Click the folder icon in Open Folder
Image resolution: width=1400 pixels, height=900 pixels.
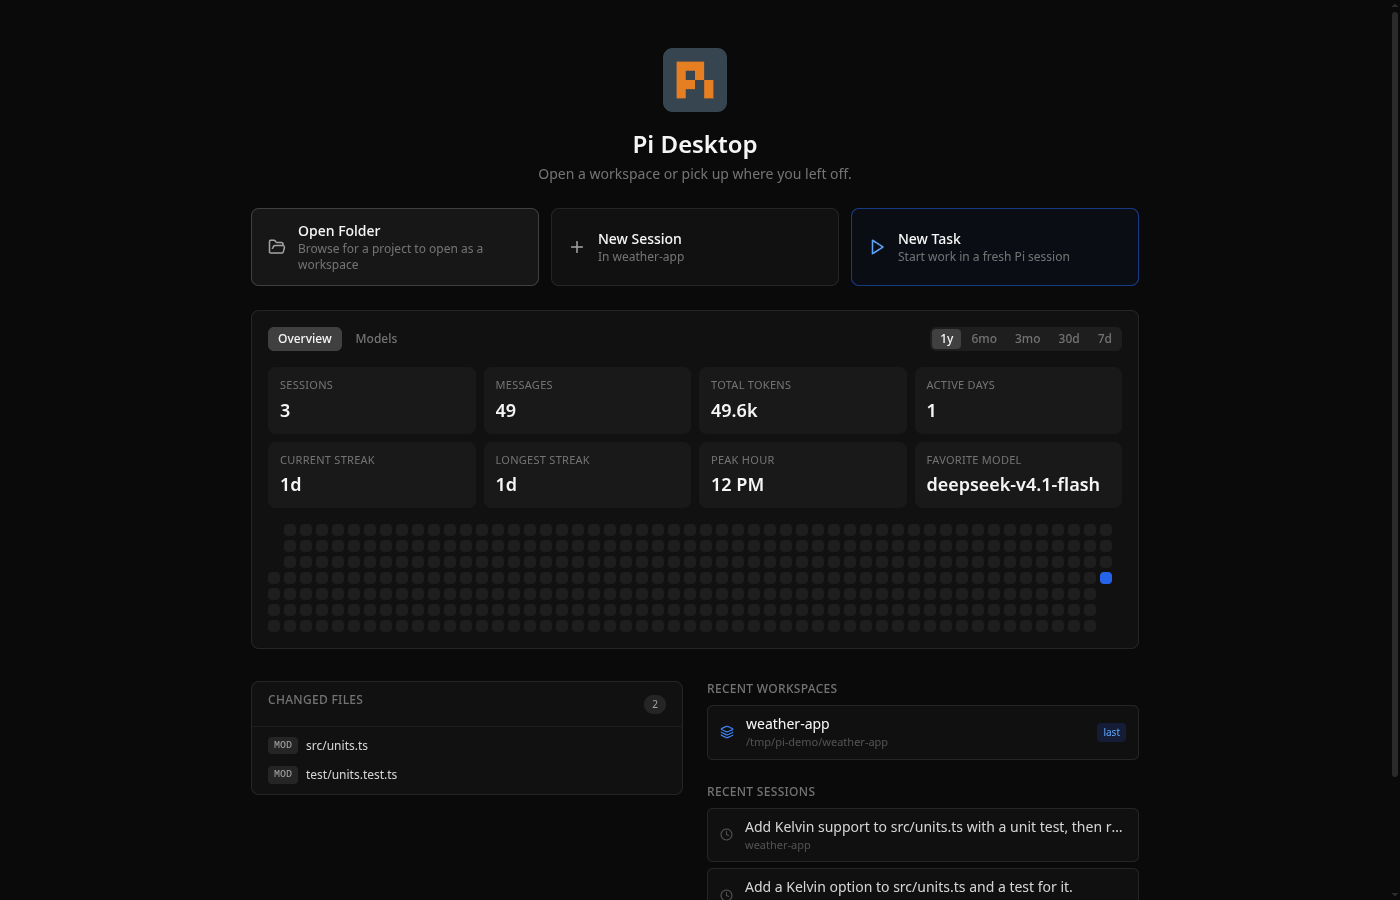pyautogui.click(x=277, y=247)
